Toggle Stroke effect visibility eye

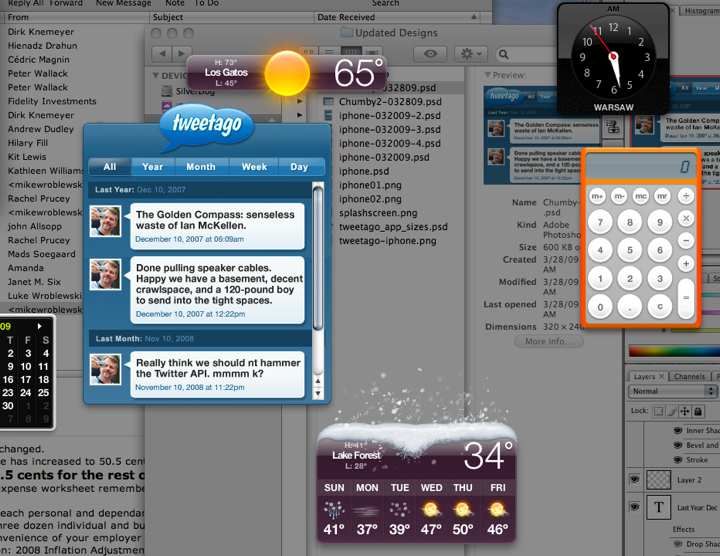(x=678, y=460)
